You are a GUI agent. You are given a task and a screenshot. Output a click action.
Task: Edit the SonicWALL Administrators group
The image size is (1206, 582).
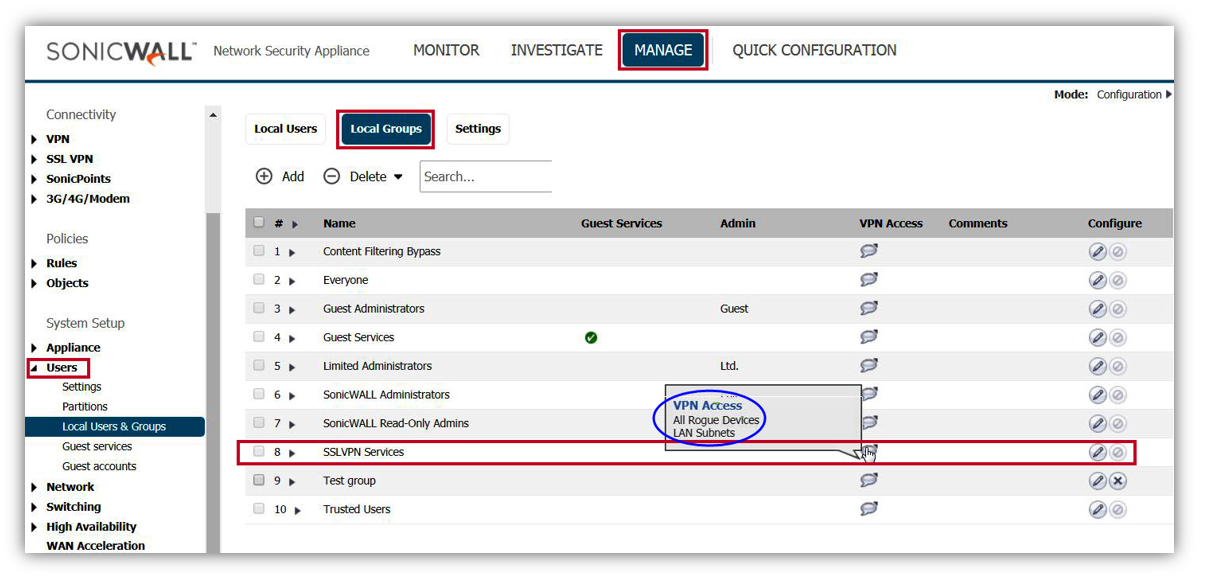click(x=1097, y=395)
